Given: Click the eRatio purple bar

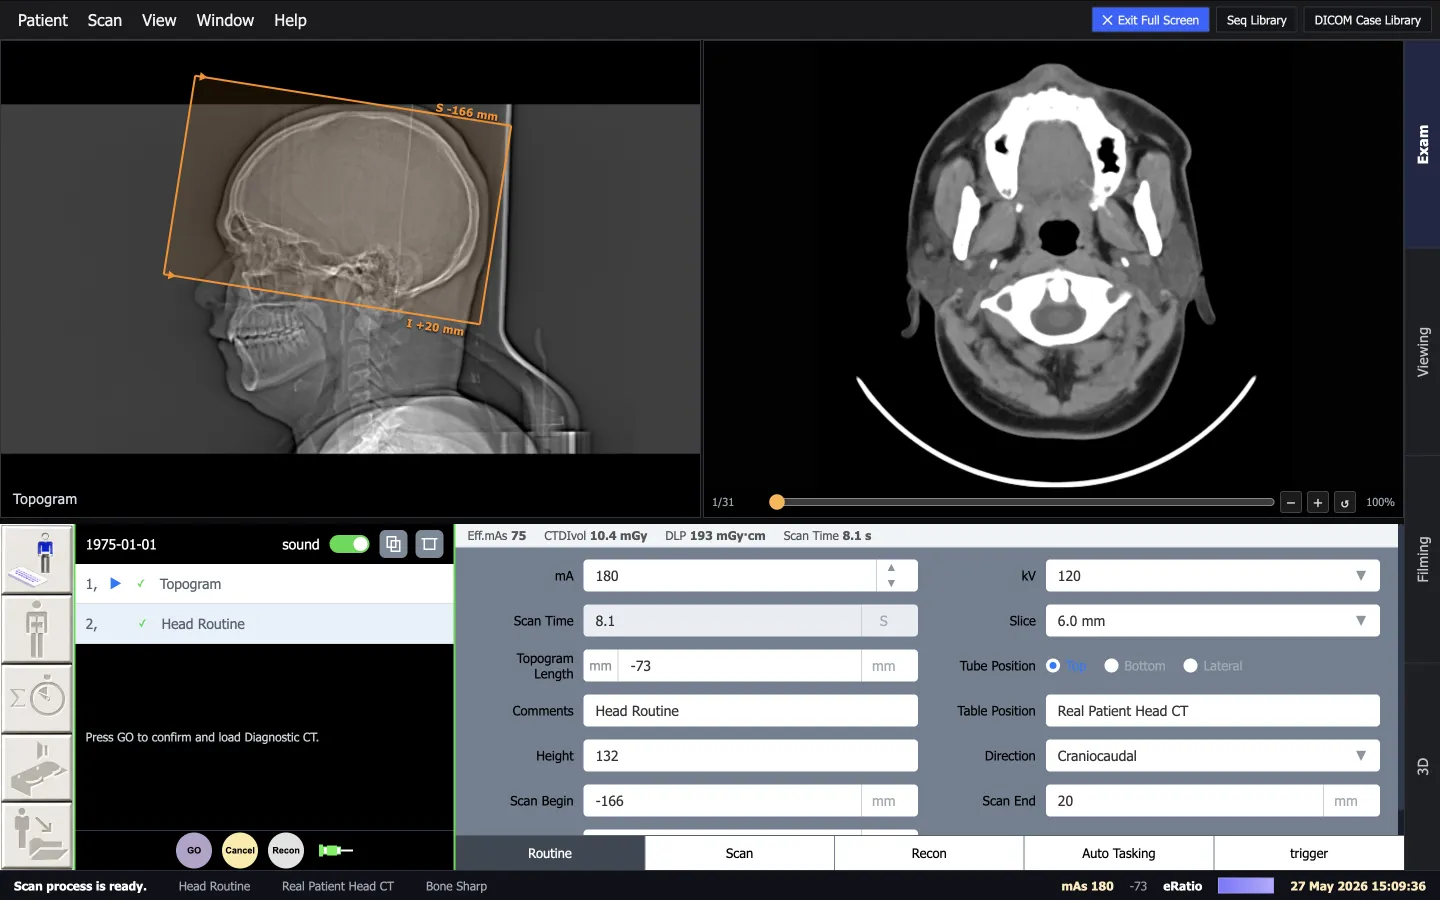Looking at the screenshot, I should tap(1245, 886).
